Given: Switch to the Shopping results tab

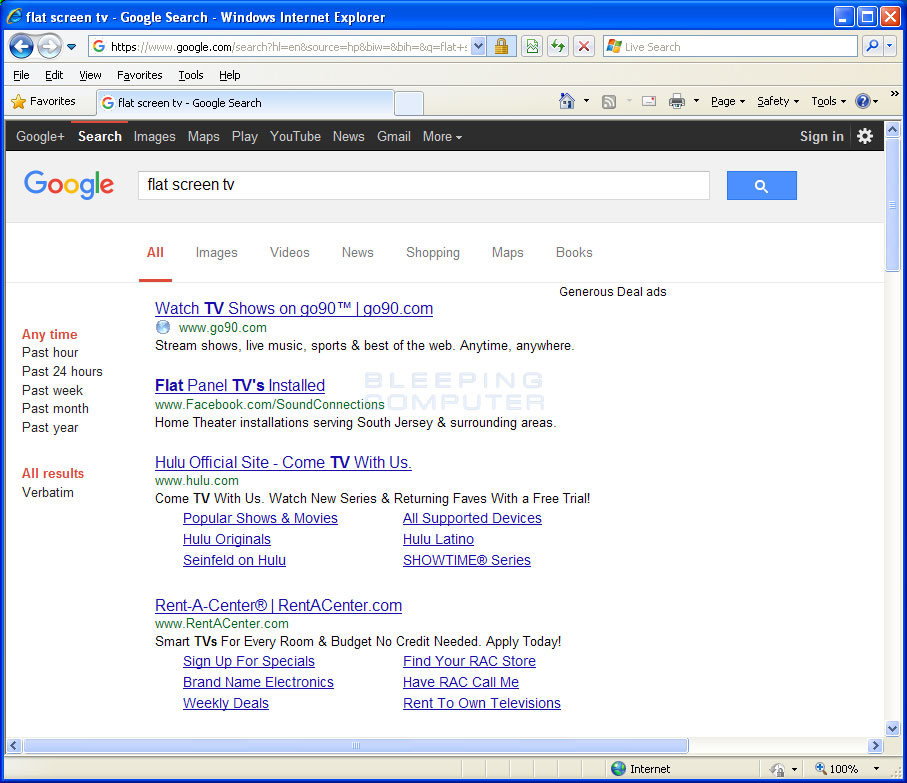Looking at the screenshot, I should click(433, 253).
